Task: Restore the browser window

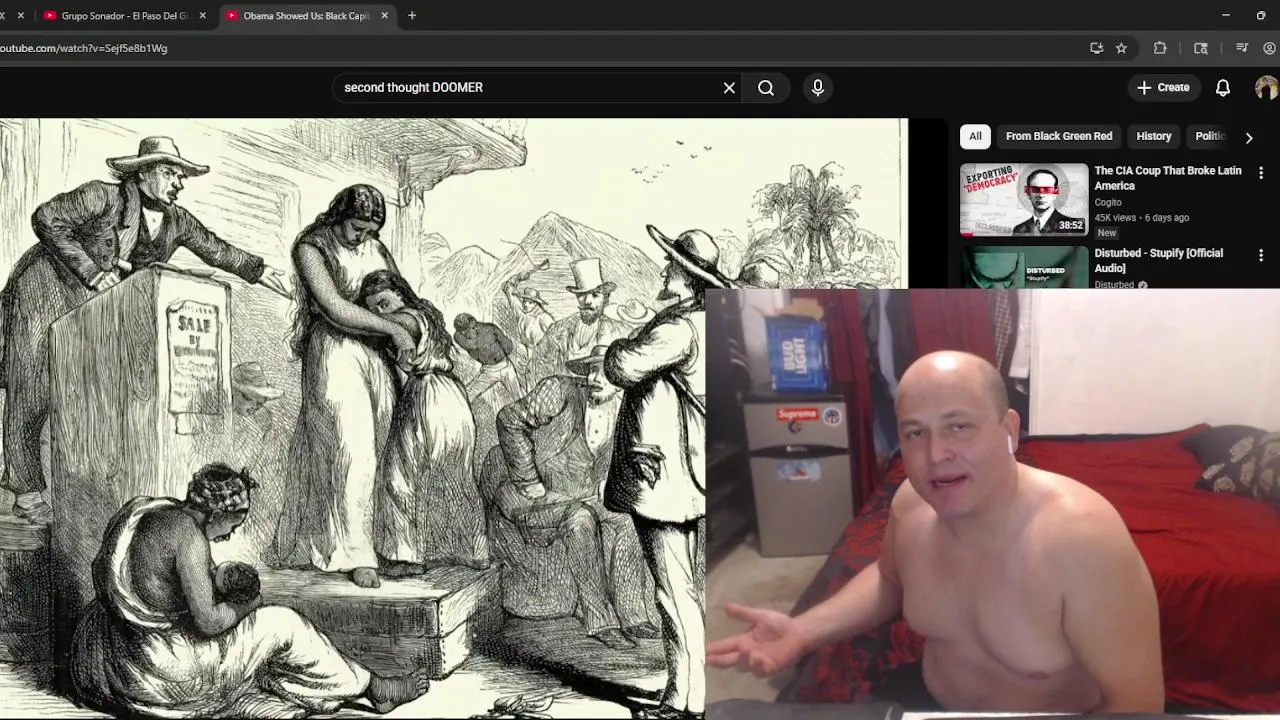Action: (1261, 16)
